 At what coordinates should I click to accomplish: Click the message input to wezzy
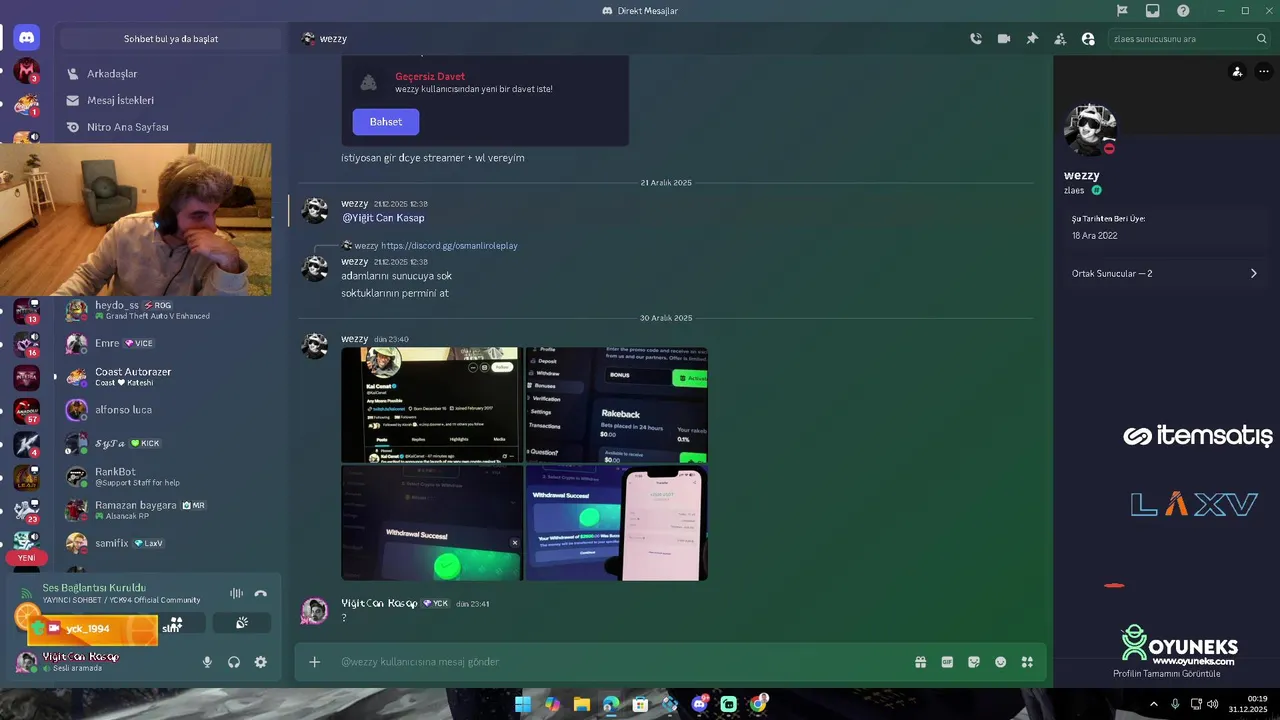click(x=620, y=662)
